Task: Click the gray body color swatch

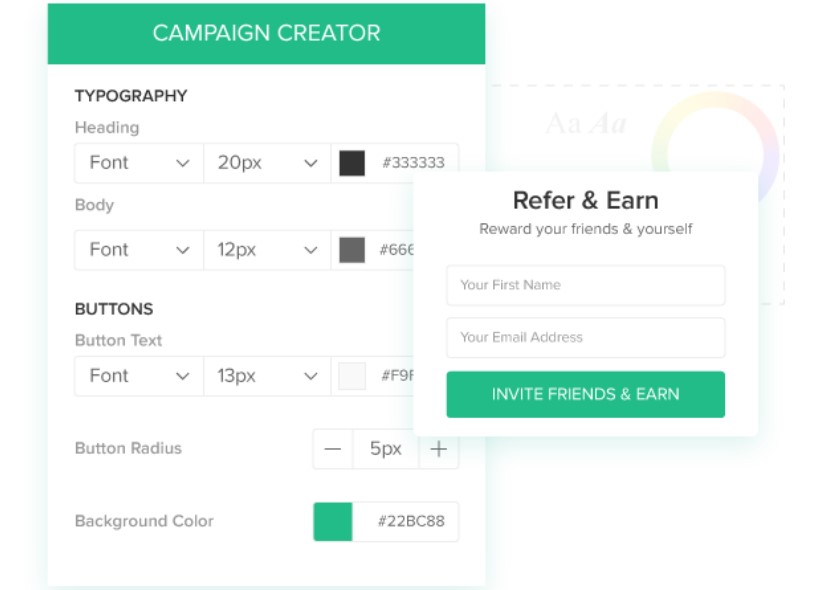Action: (x=352, y=250)
